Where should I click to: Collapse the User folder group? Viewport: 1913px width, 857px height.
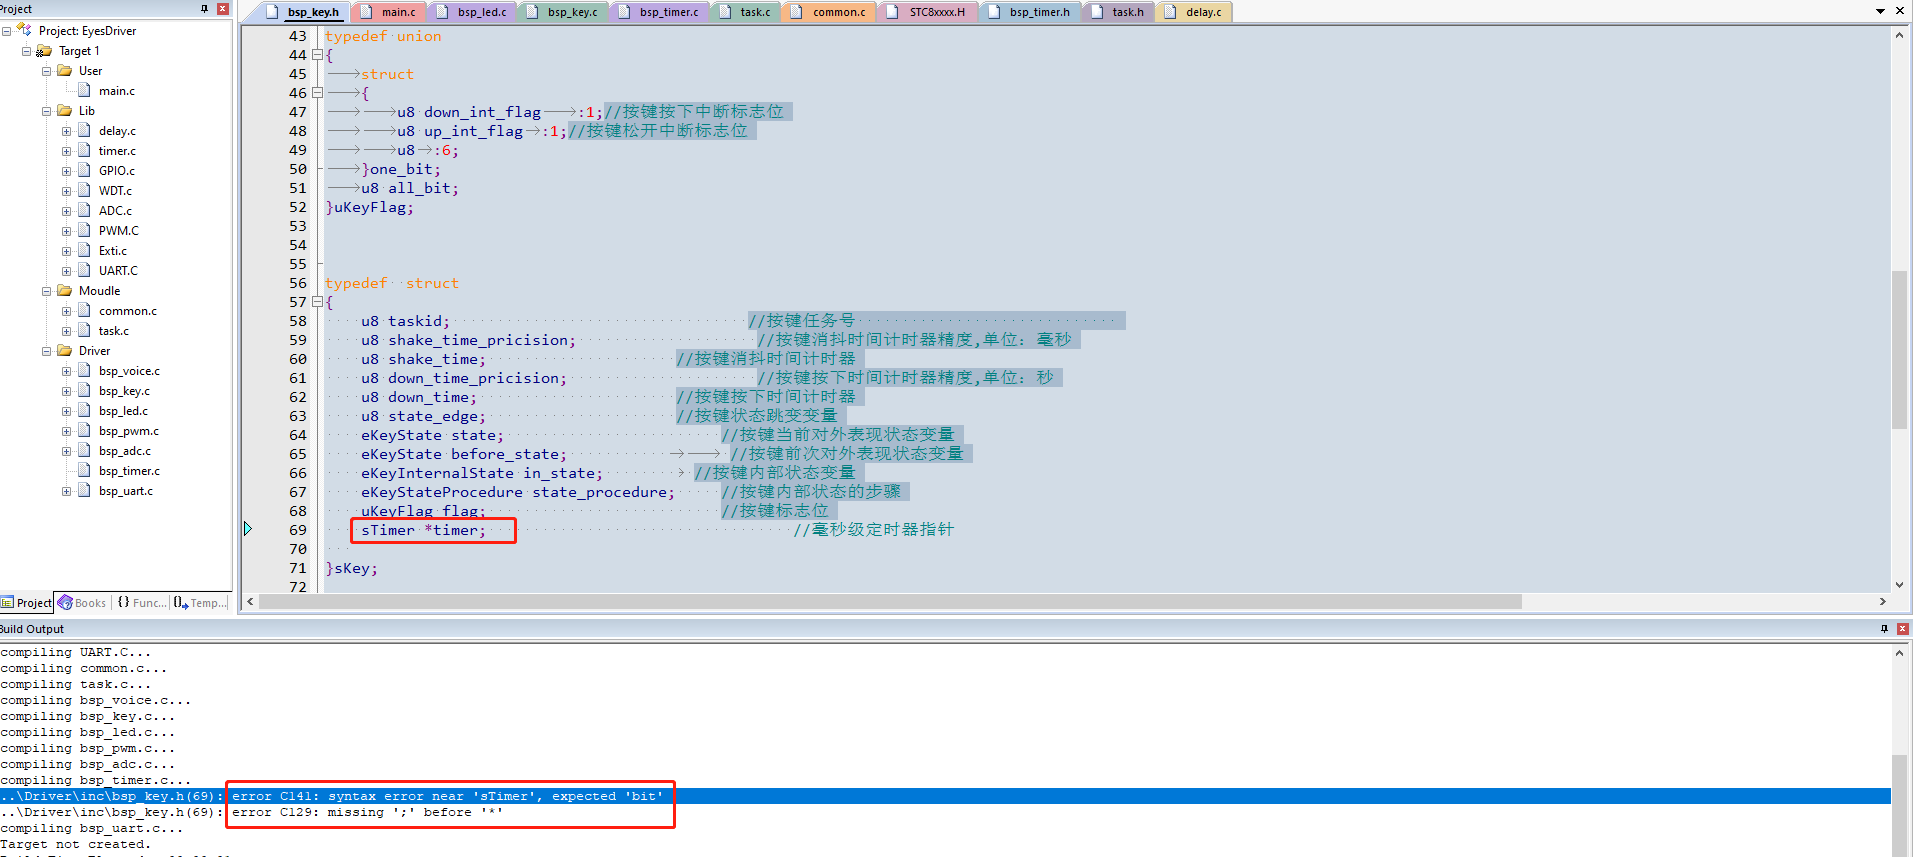(x=46, y=71)
